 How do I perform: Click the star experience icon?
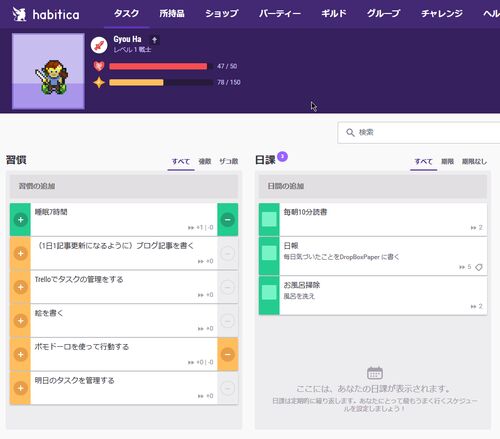(99, 82)
